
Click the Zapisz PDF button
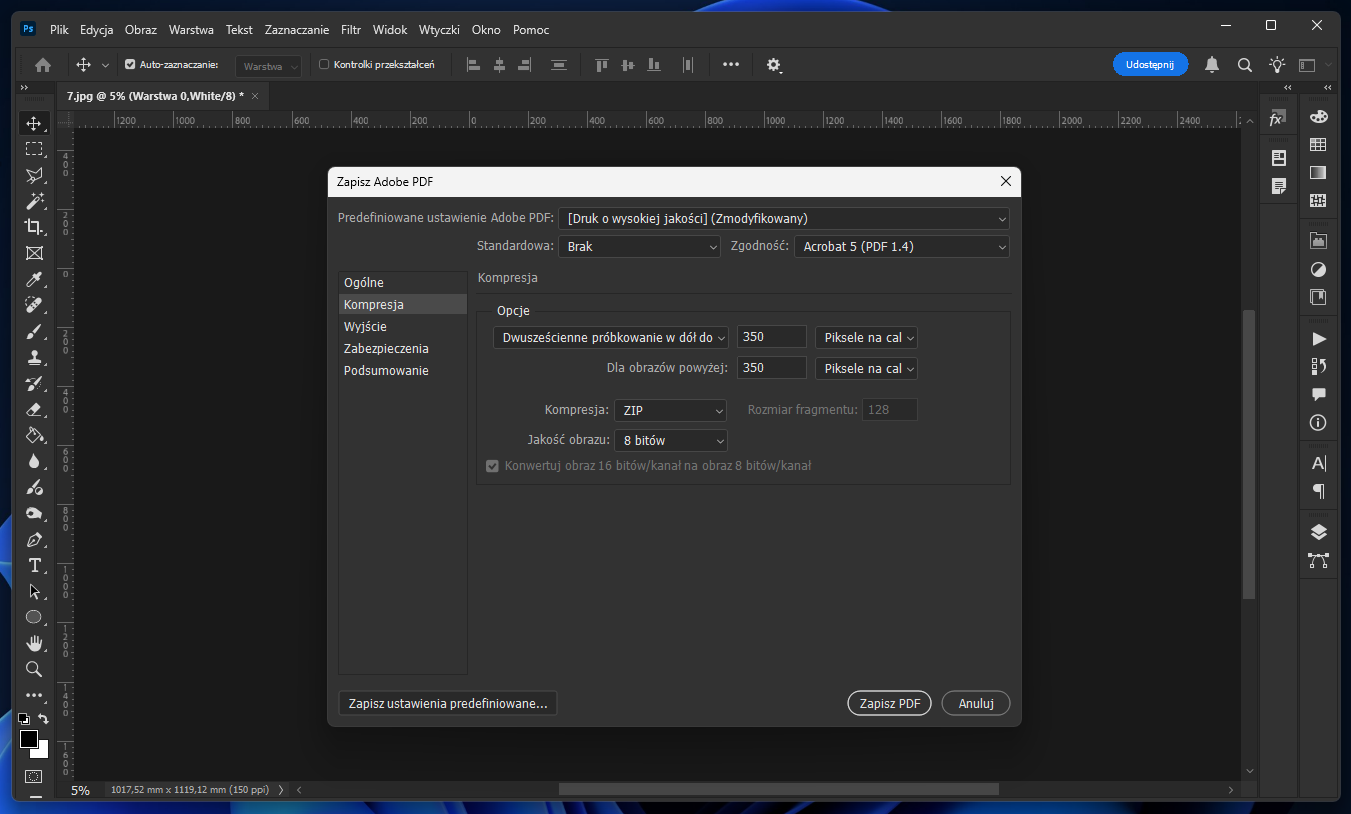click(888, 703)
